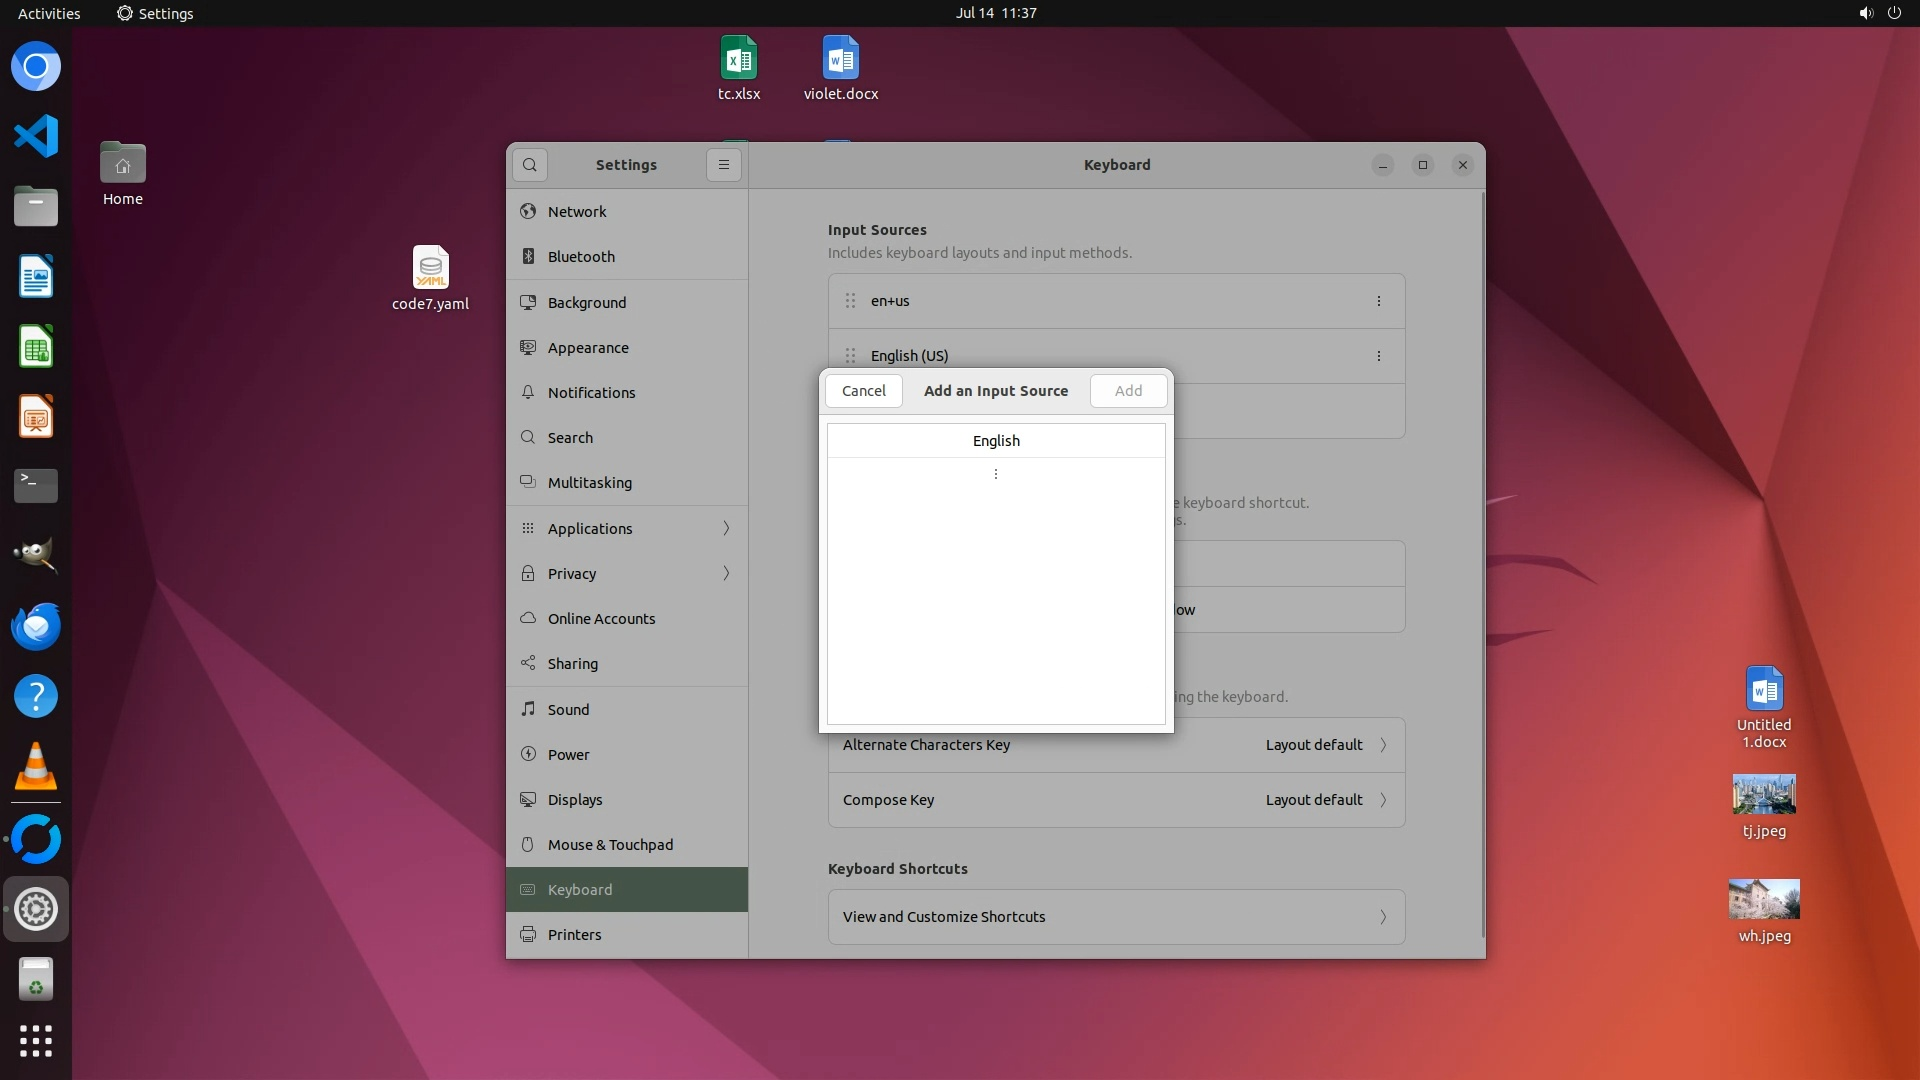Launch VLC media player from the dock
The width and height of the screenshot is (1920, 1080).
click(36, 767)
